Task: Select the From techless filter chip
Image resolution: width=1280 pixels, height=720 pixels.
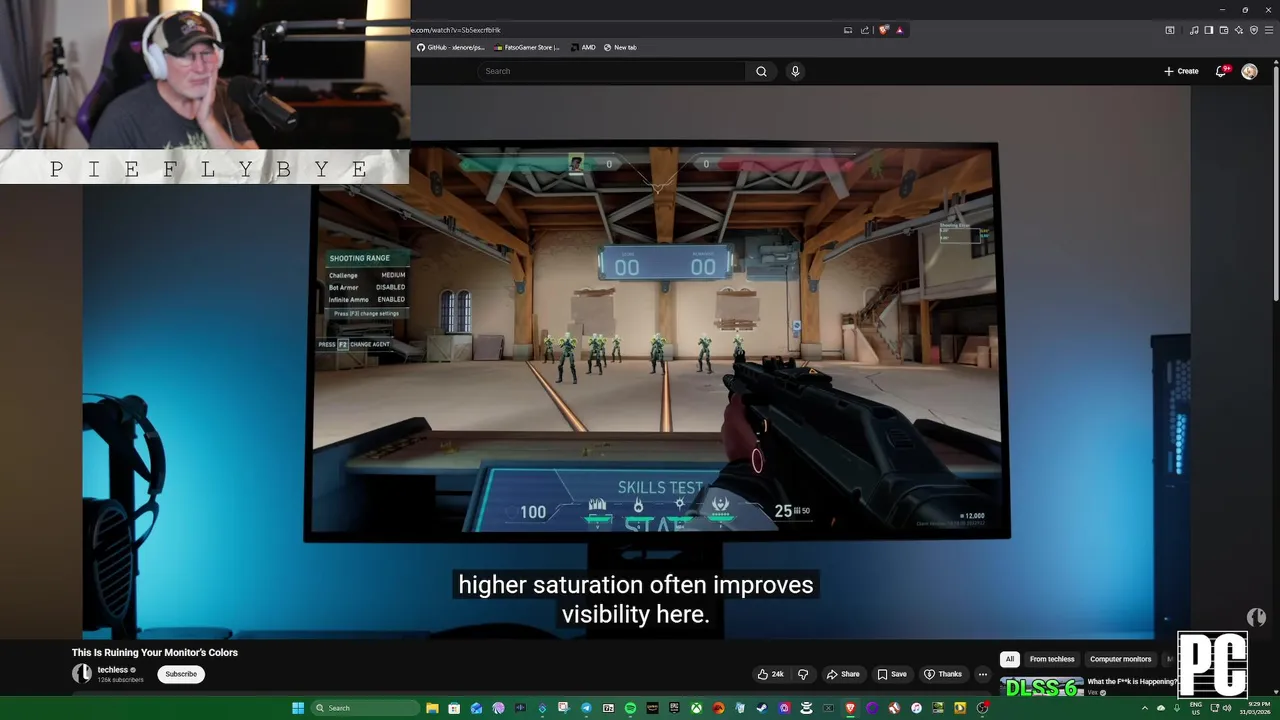Action: click(x=1052, y=659)
